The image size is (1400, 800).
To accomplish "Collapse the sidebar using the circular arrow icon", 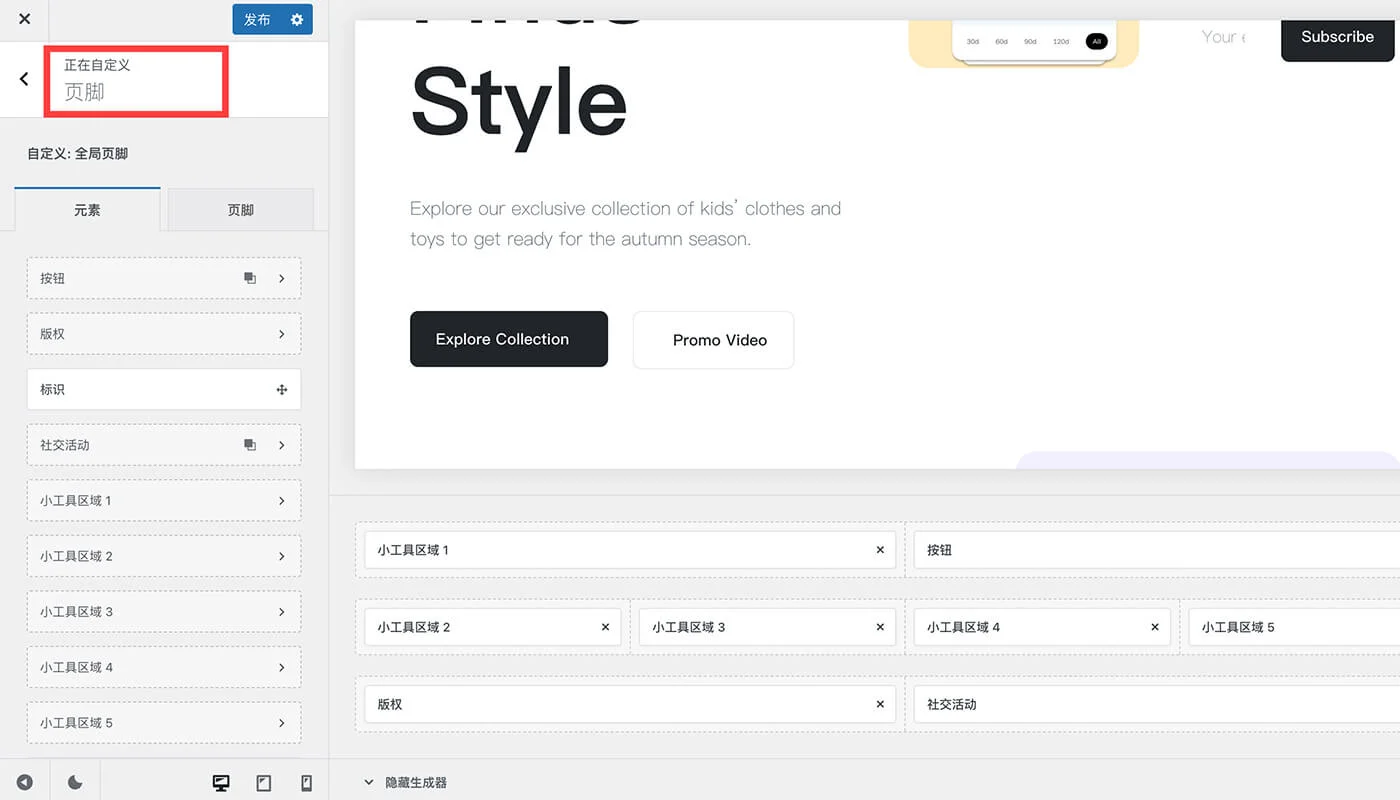I will [25, 781].
